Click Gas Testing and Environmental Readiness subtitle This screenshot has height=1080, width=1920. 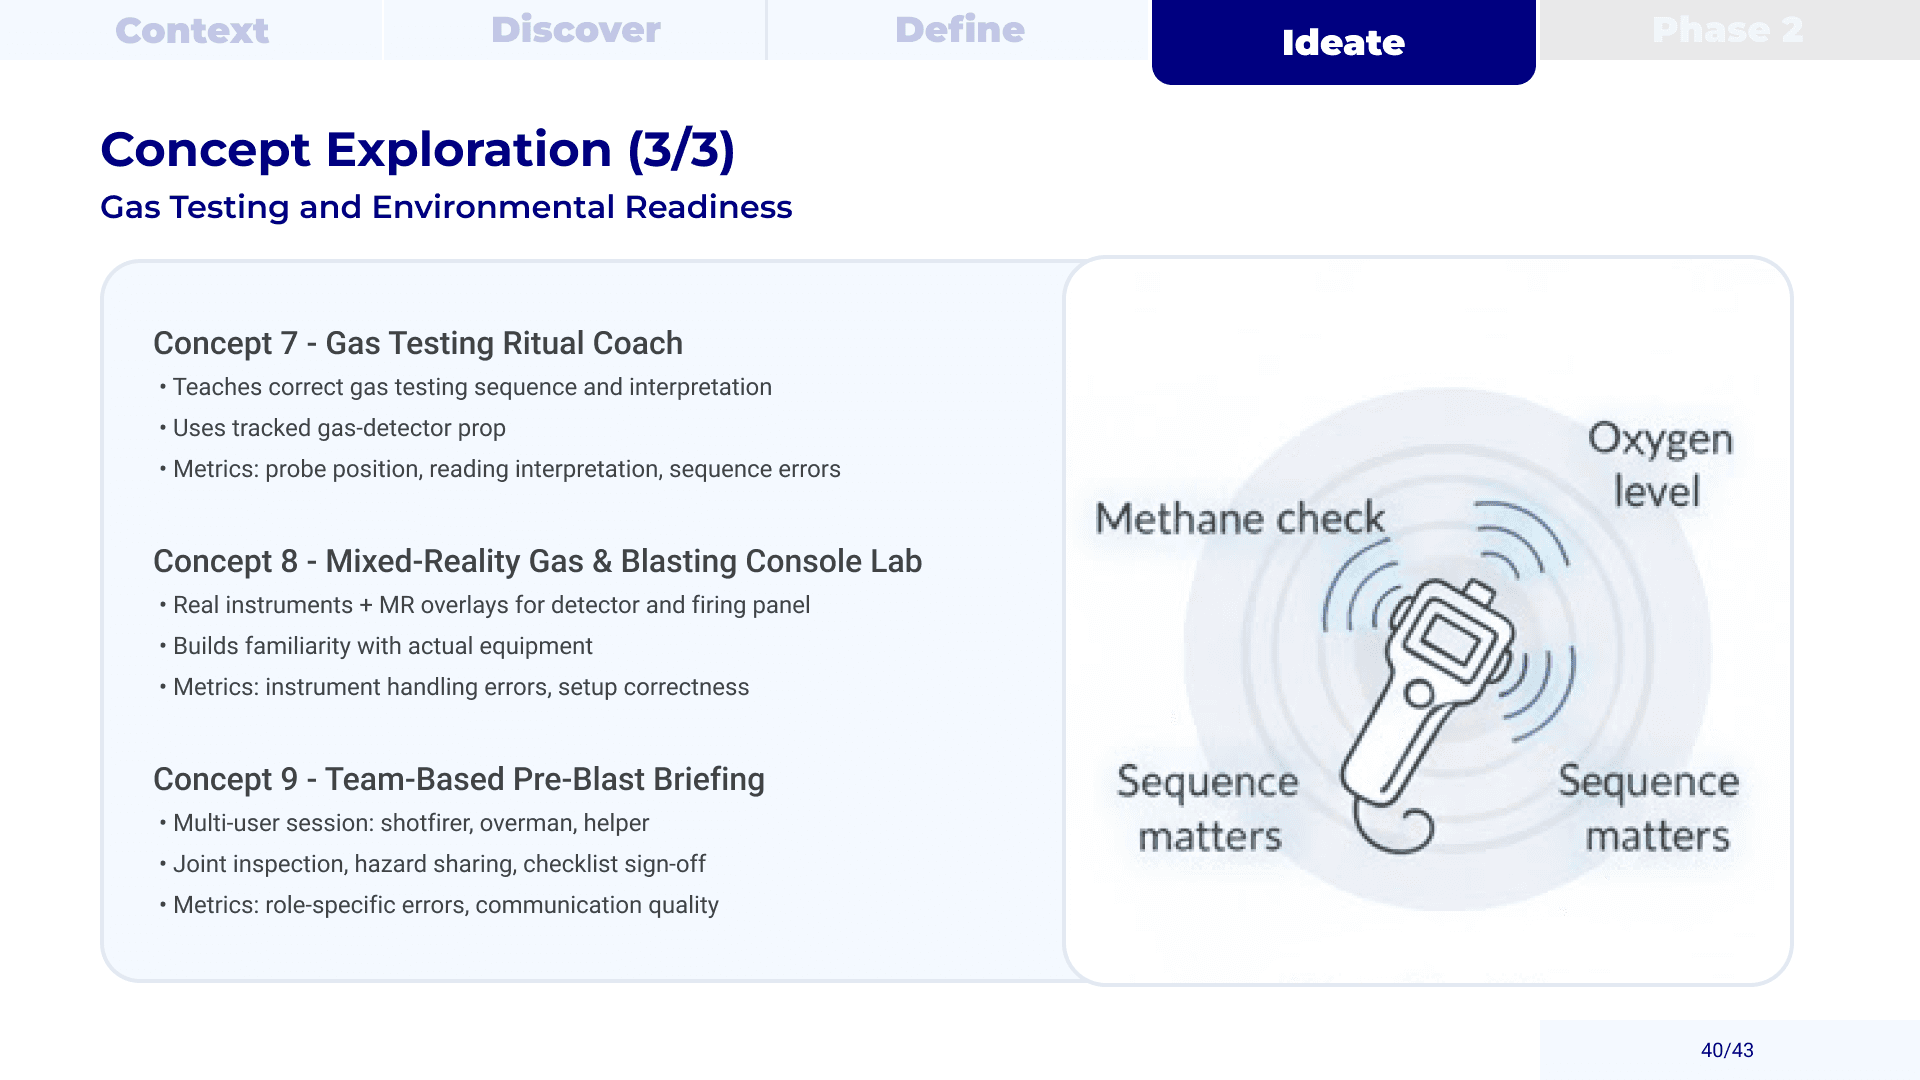click(446, 207)
